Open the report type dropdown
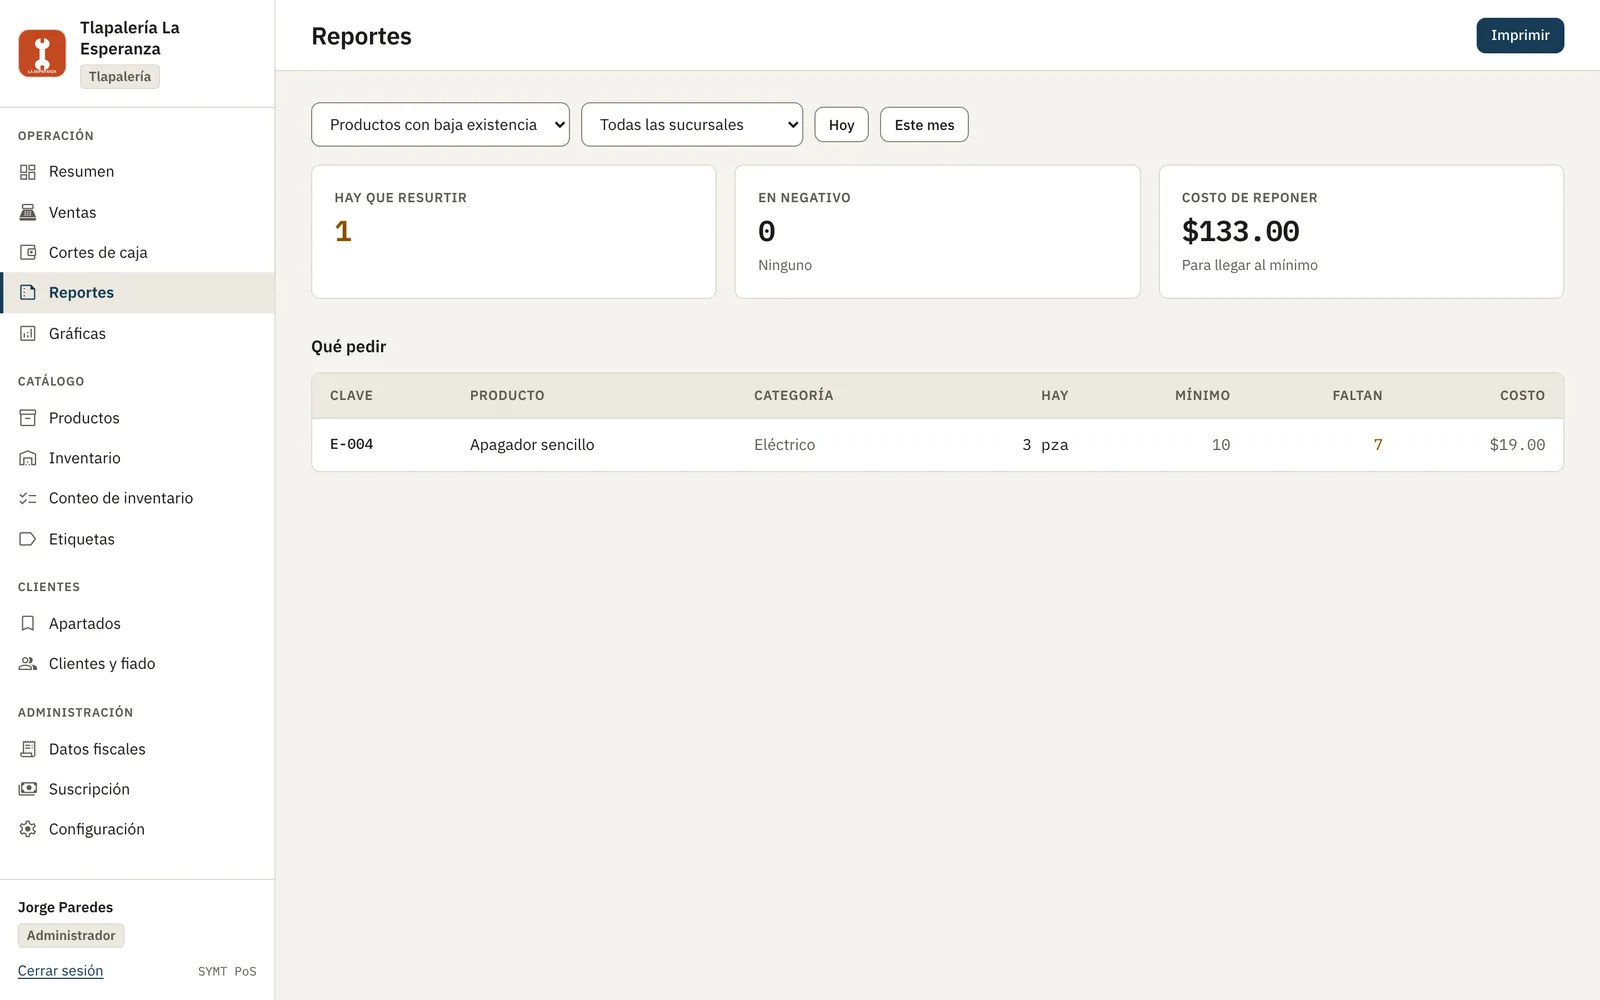1600x1000 pixels. [x=440, y=125]
